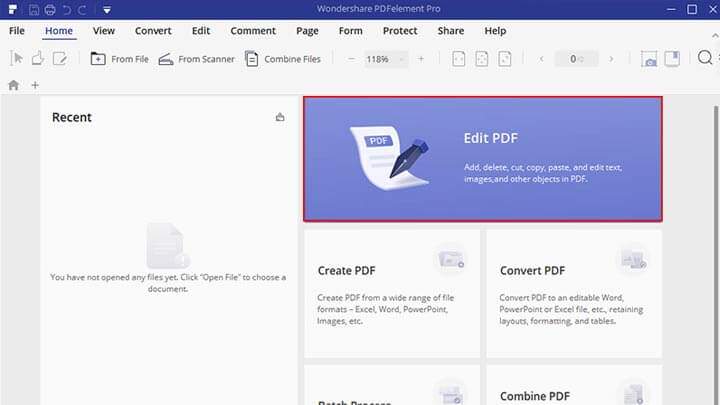
Task: Click the empty document placeholder icon
Action: click(168, 245)
